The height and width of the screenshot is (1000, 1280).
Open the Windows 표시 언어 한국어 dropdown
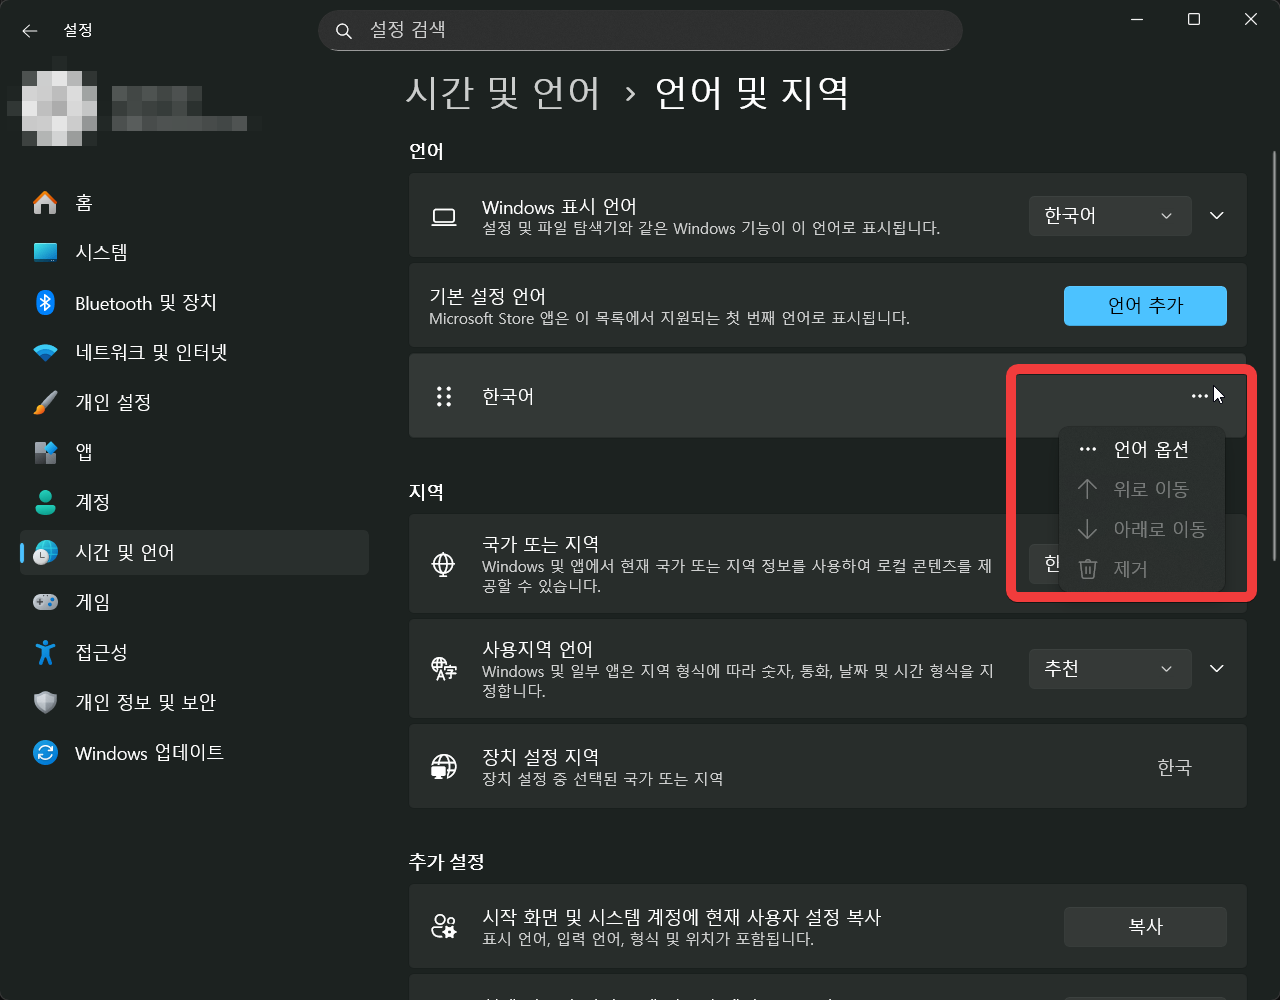click(1110, 216)
